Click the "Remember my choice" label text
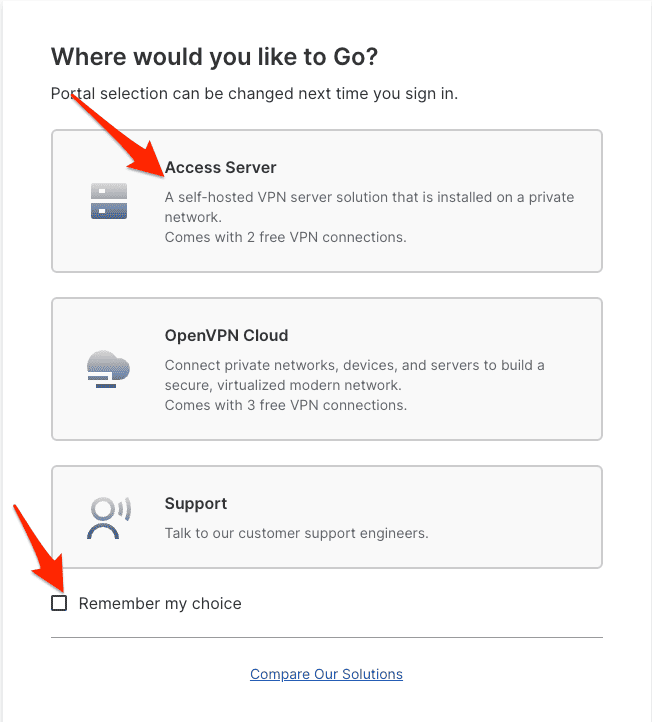Image resolution: width=652 pixels, height=722 pixels. click(160, 603)
